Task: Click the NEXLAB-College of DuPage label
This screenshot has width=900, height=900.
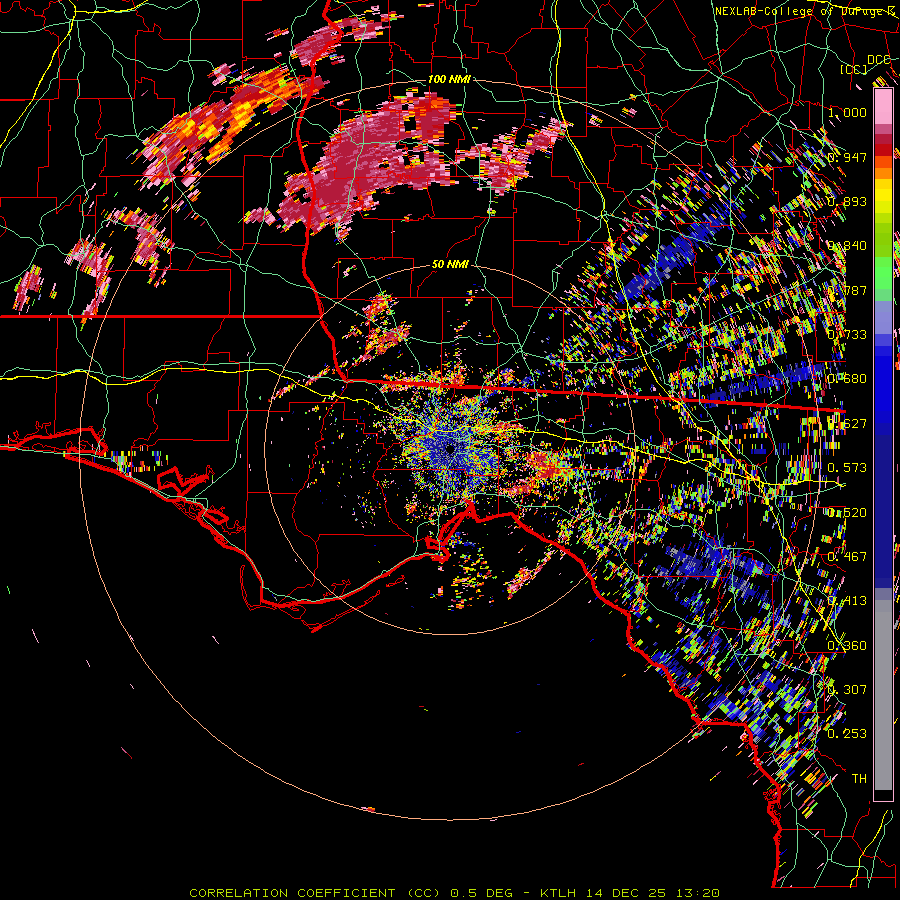Action: coord(805,11)
